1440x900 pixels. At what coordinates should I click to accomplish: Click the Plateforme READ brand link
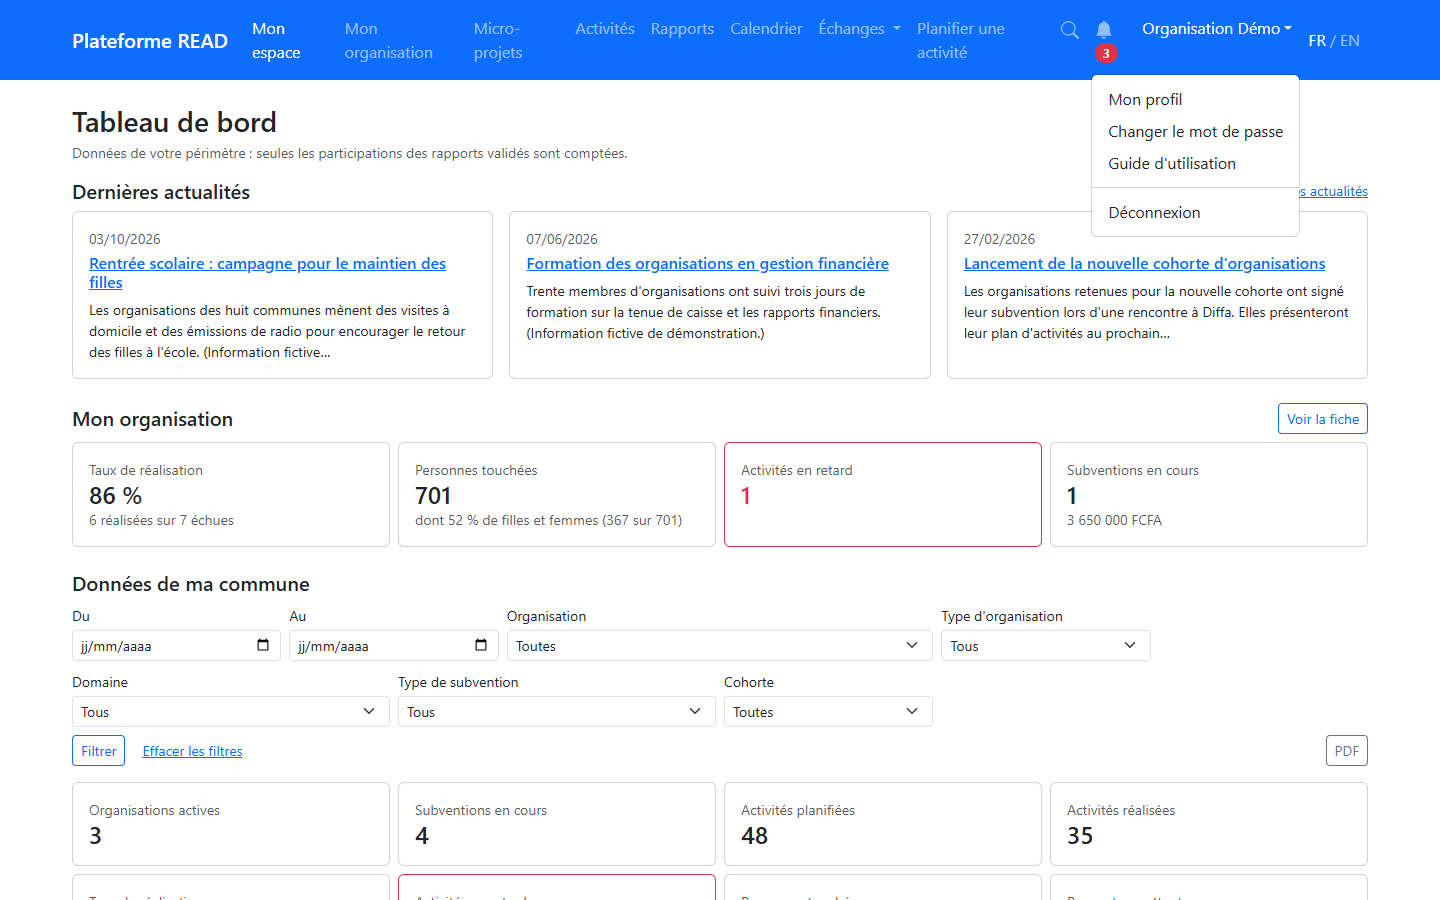[150, 41]
